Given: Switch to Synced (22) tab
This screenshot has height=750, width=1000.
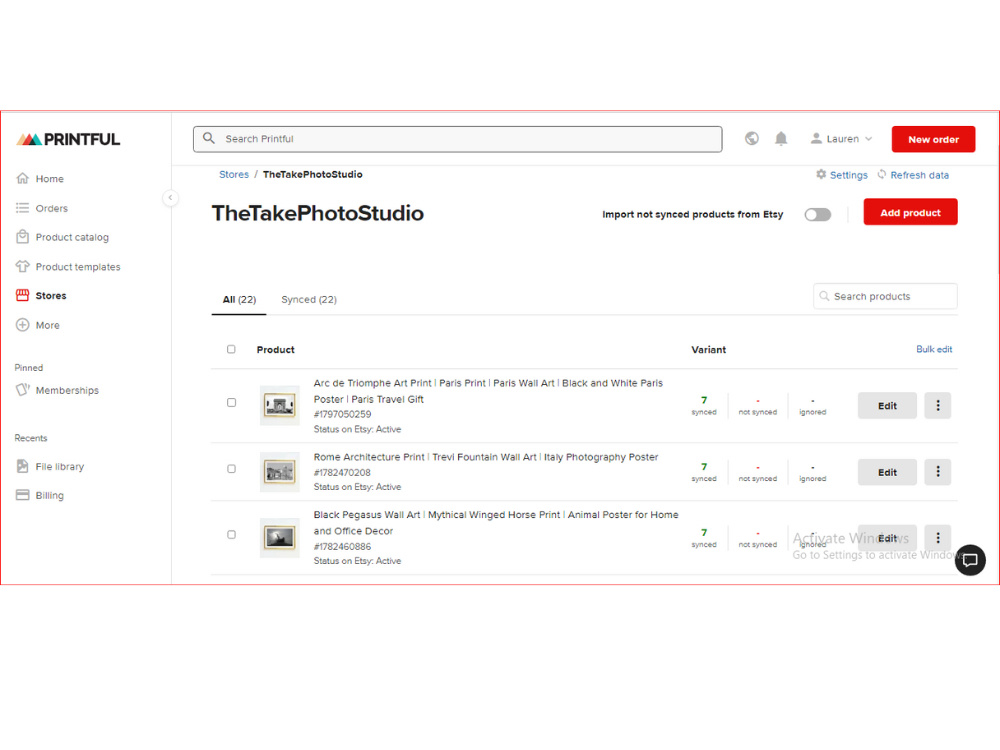Looking at the screenshot, I should (309, 300).
